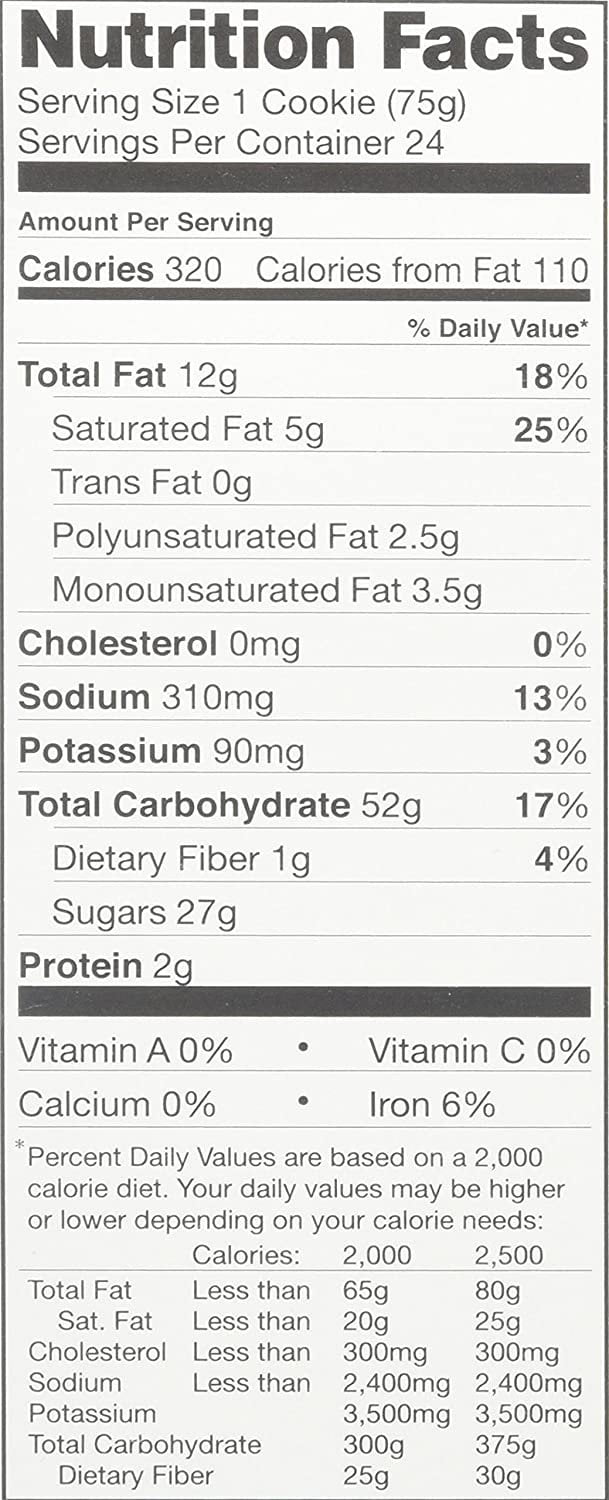
Task: Select Total Carbohydrate 52g row
Action: tap(304, 805)
